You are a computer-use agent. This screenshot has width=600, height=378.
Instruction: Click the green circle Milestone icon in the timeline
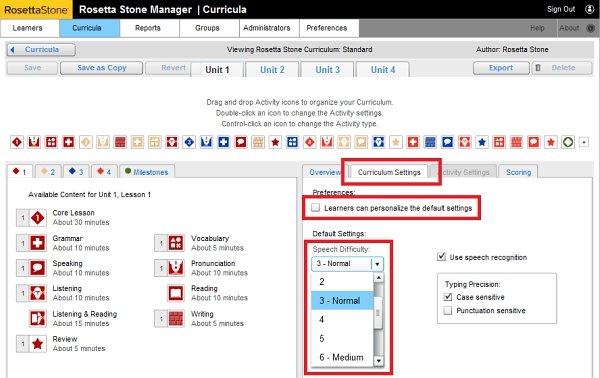(x=568, y=142)
